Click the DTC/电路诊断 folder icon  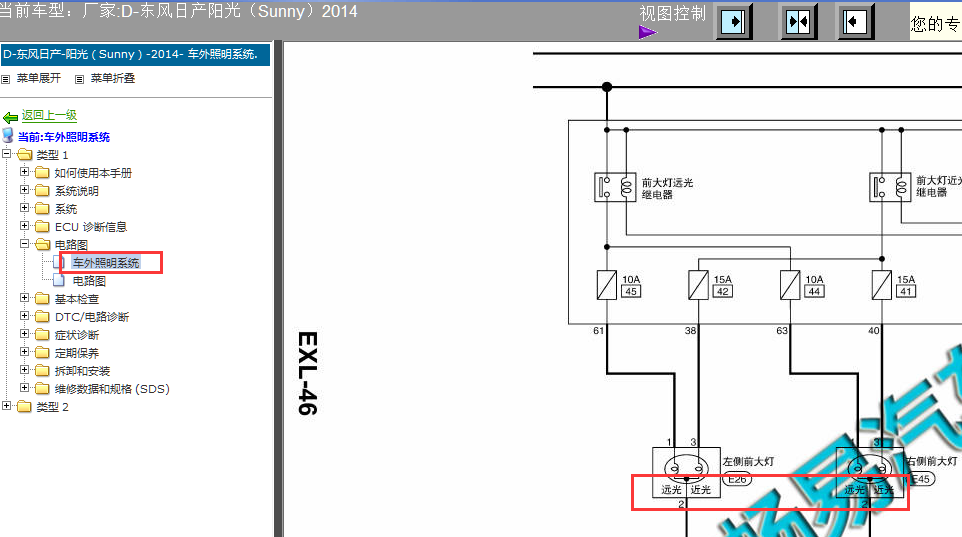[42, 316]
